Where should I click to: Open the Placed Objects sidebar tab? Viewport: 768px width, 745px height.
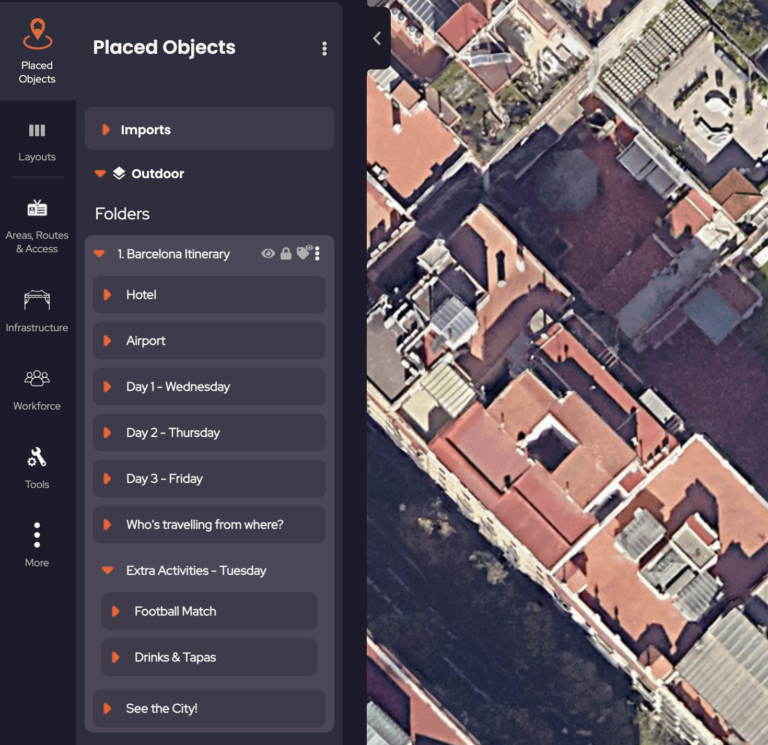tap(37, 50)
